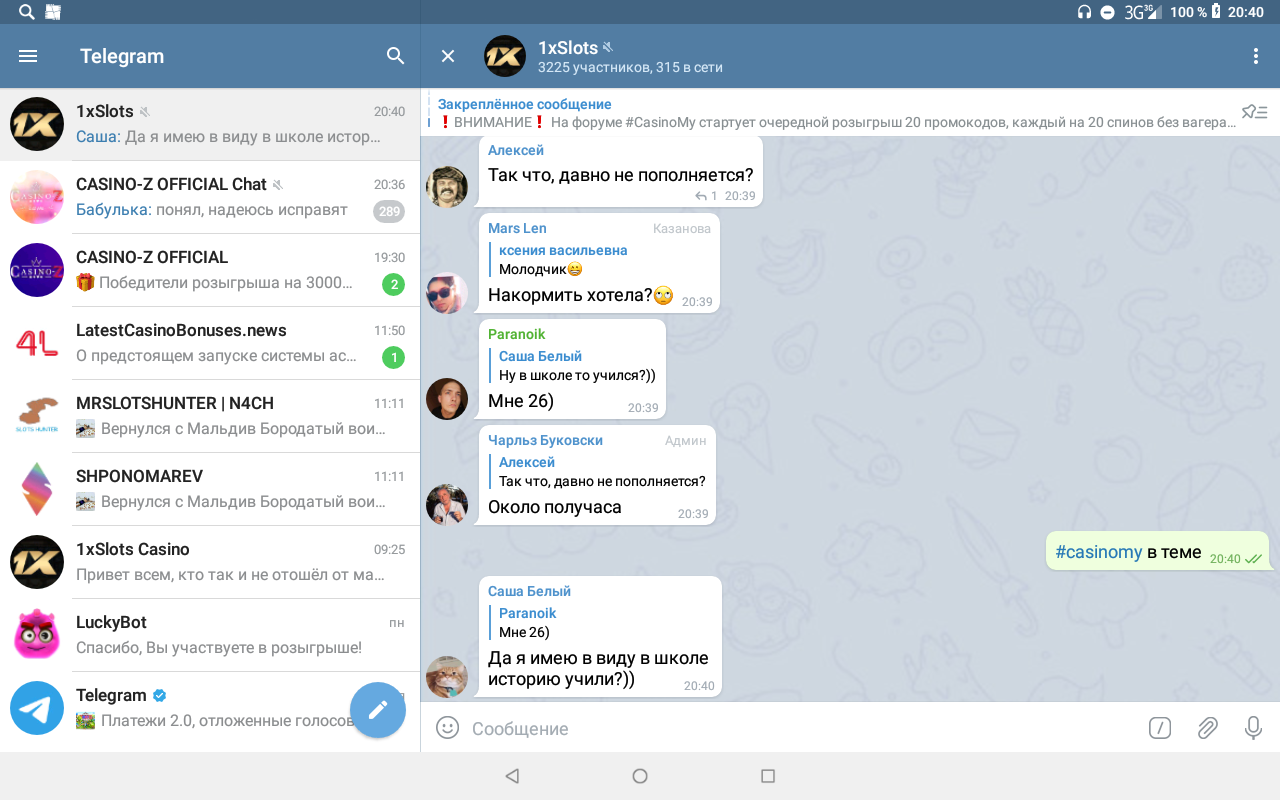
Task: Click the 289 unread badge
Action: (389, 211)
